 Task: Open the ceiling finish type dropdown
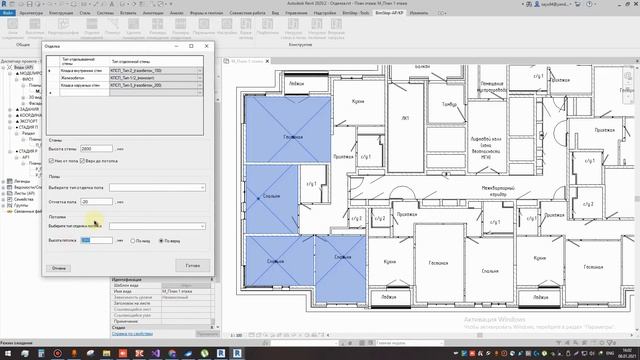pos(202,226)
